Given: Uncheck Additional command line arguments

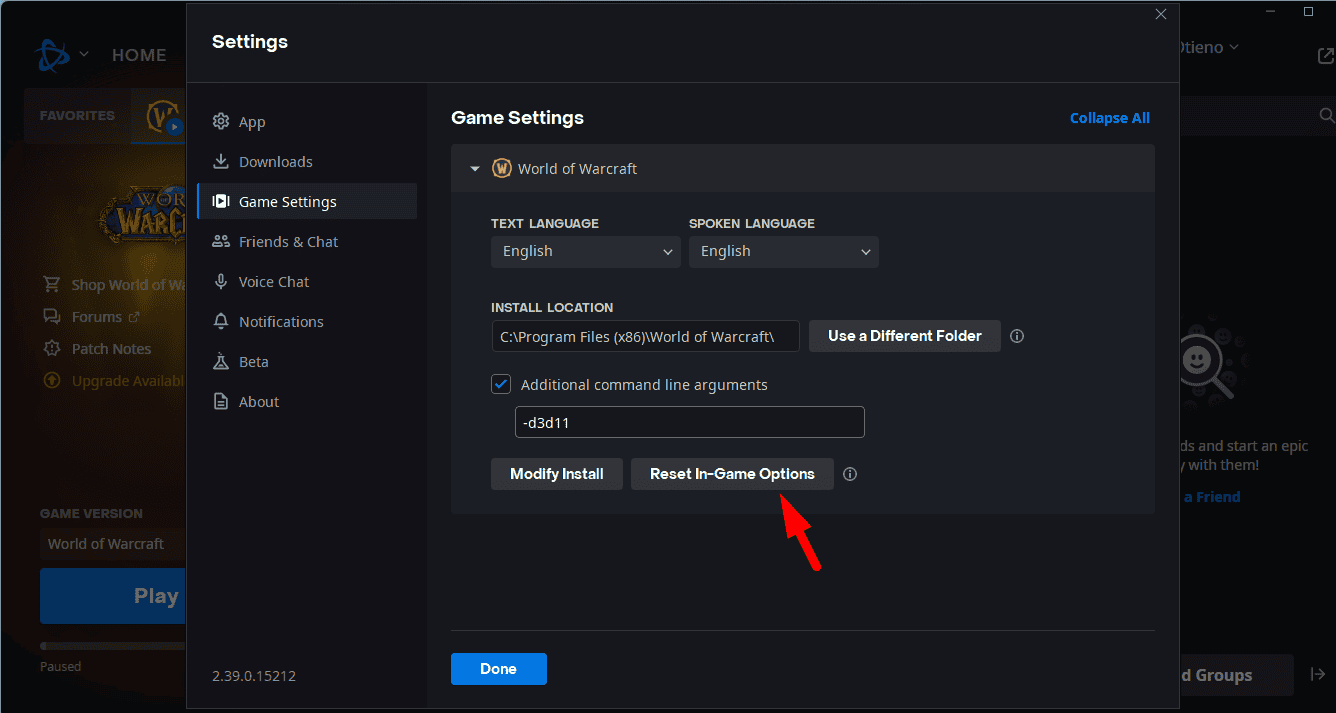Looking at the screenshot, I should tap(500, 384).
